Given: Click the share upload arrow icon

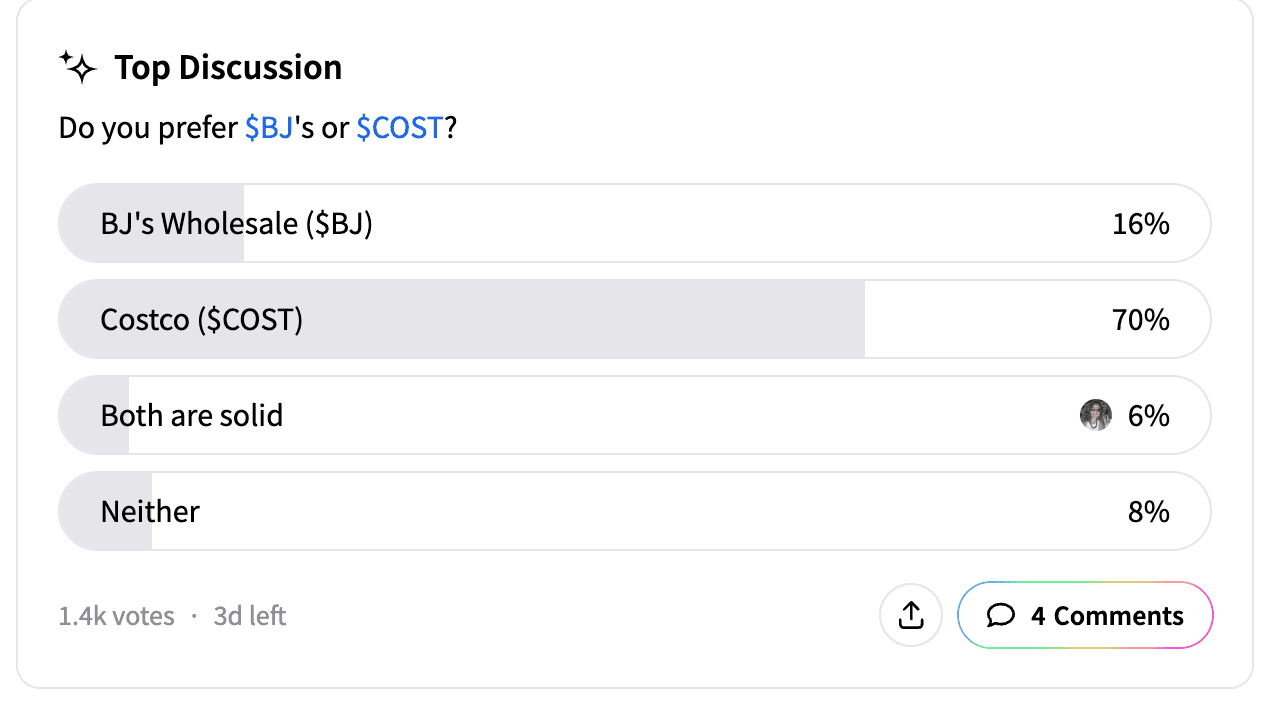Looking at the screenshot, I should click(x=911, y=616).
